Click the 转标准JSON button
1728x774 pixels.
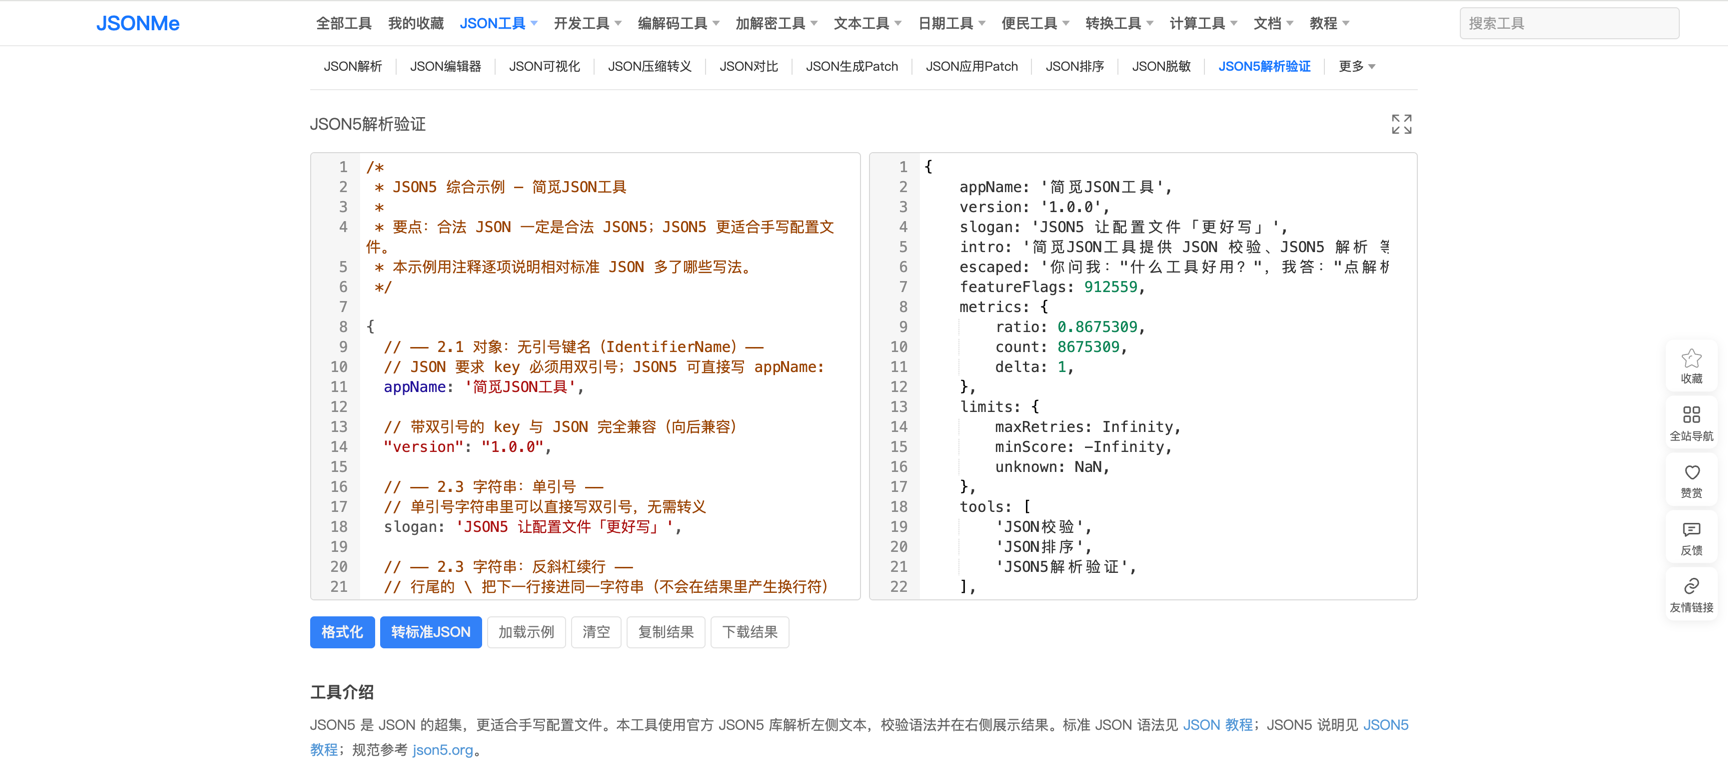(x=431, y=632)
